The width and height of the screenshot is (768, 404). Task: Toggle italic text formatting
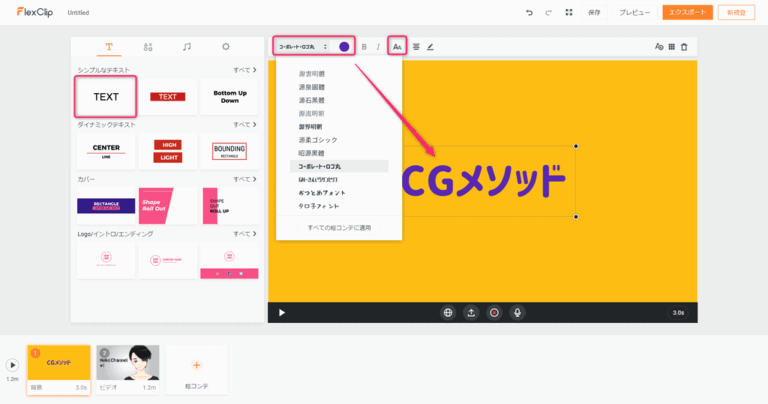click(378, 47)
